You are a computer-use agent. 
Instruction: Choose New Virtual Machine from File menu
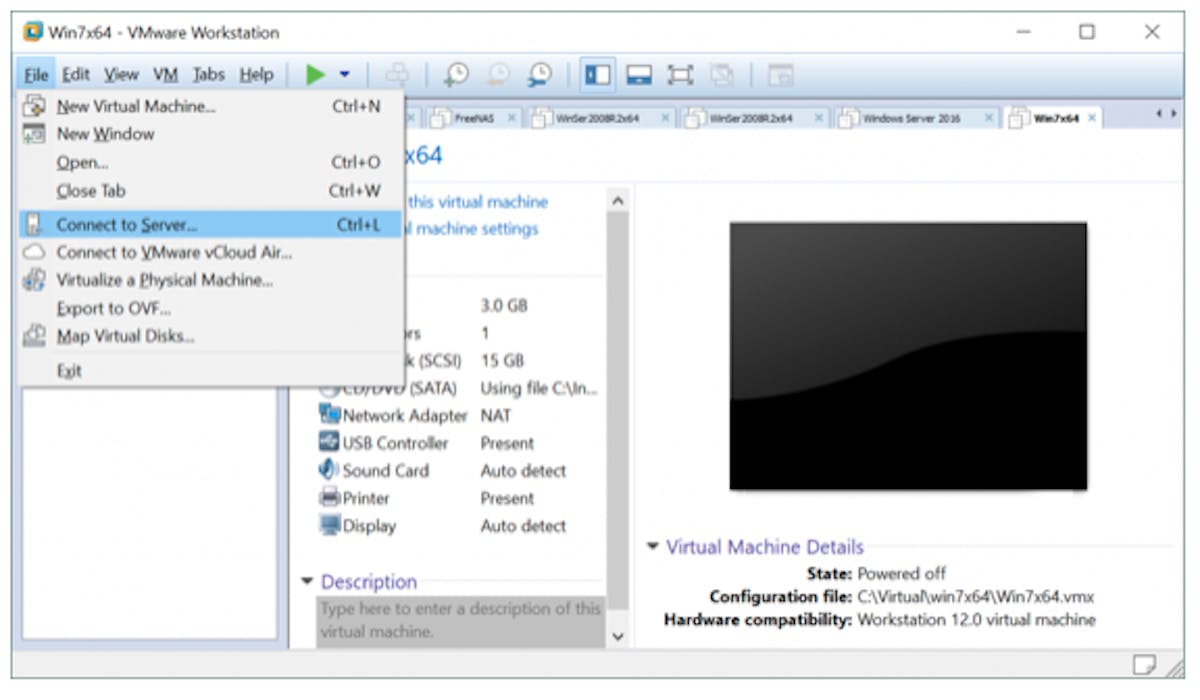pyautogui.click(x=135, y=106)
